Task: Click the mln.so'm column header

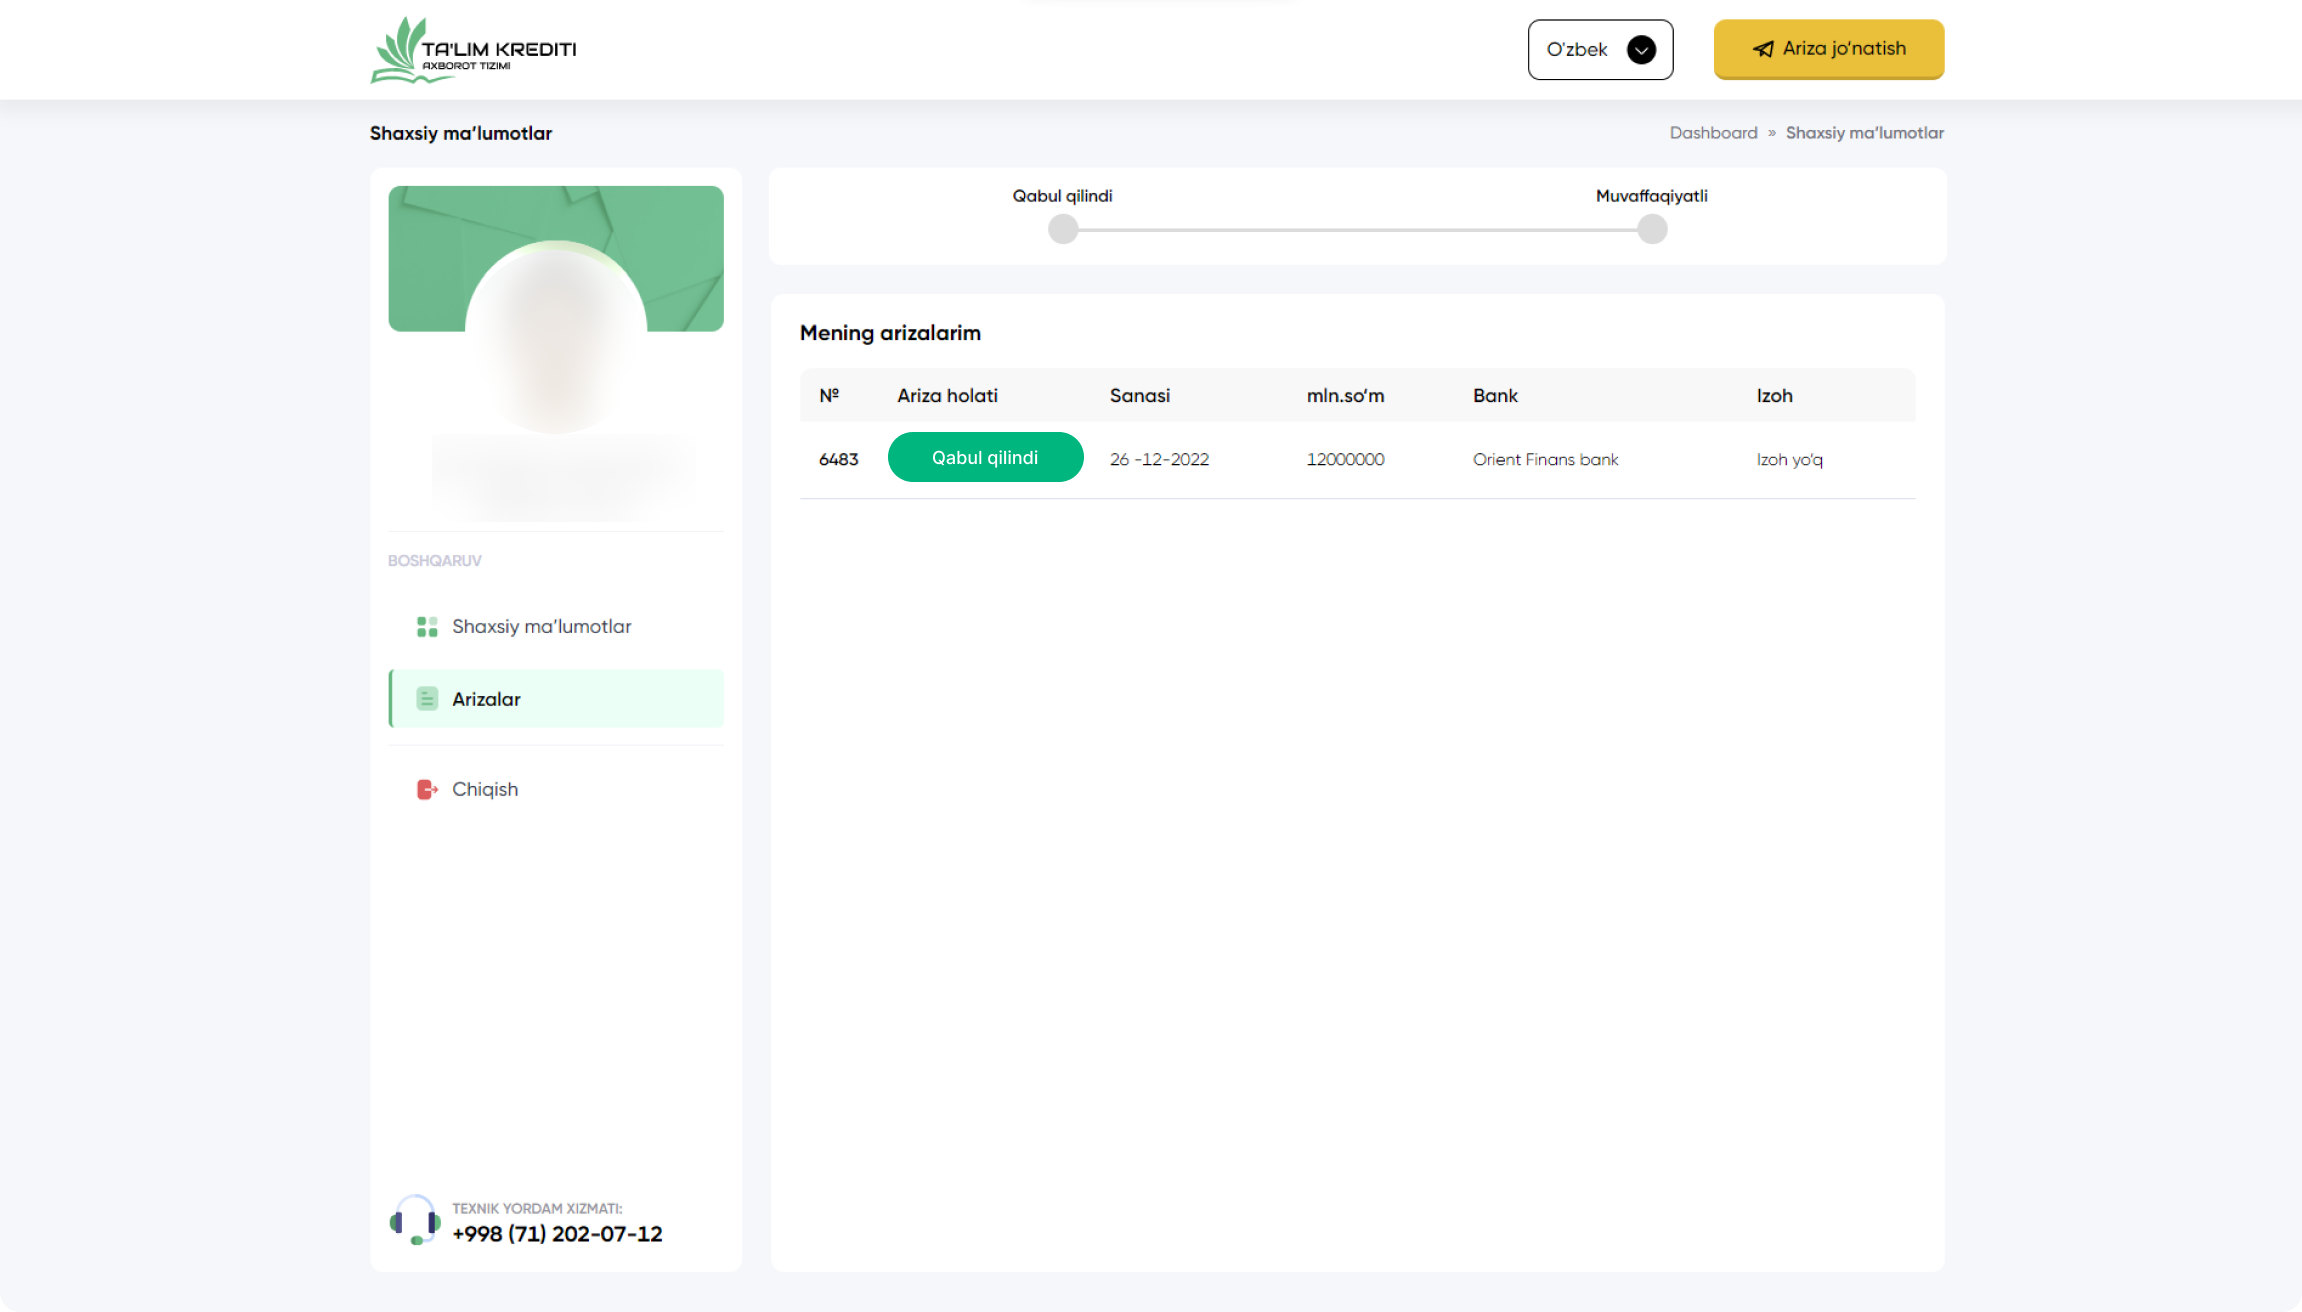Action: pyautogui.click(x=1345, y=395)
